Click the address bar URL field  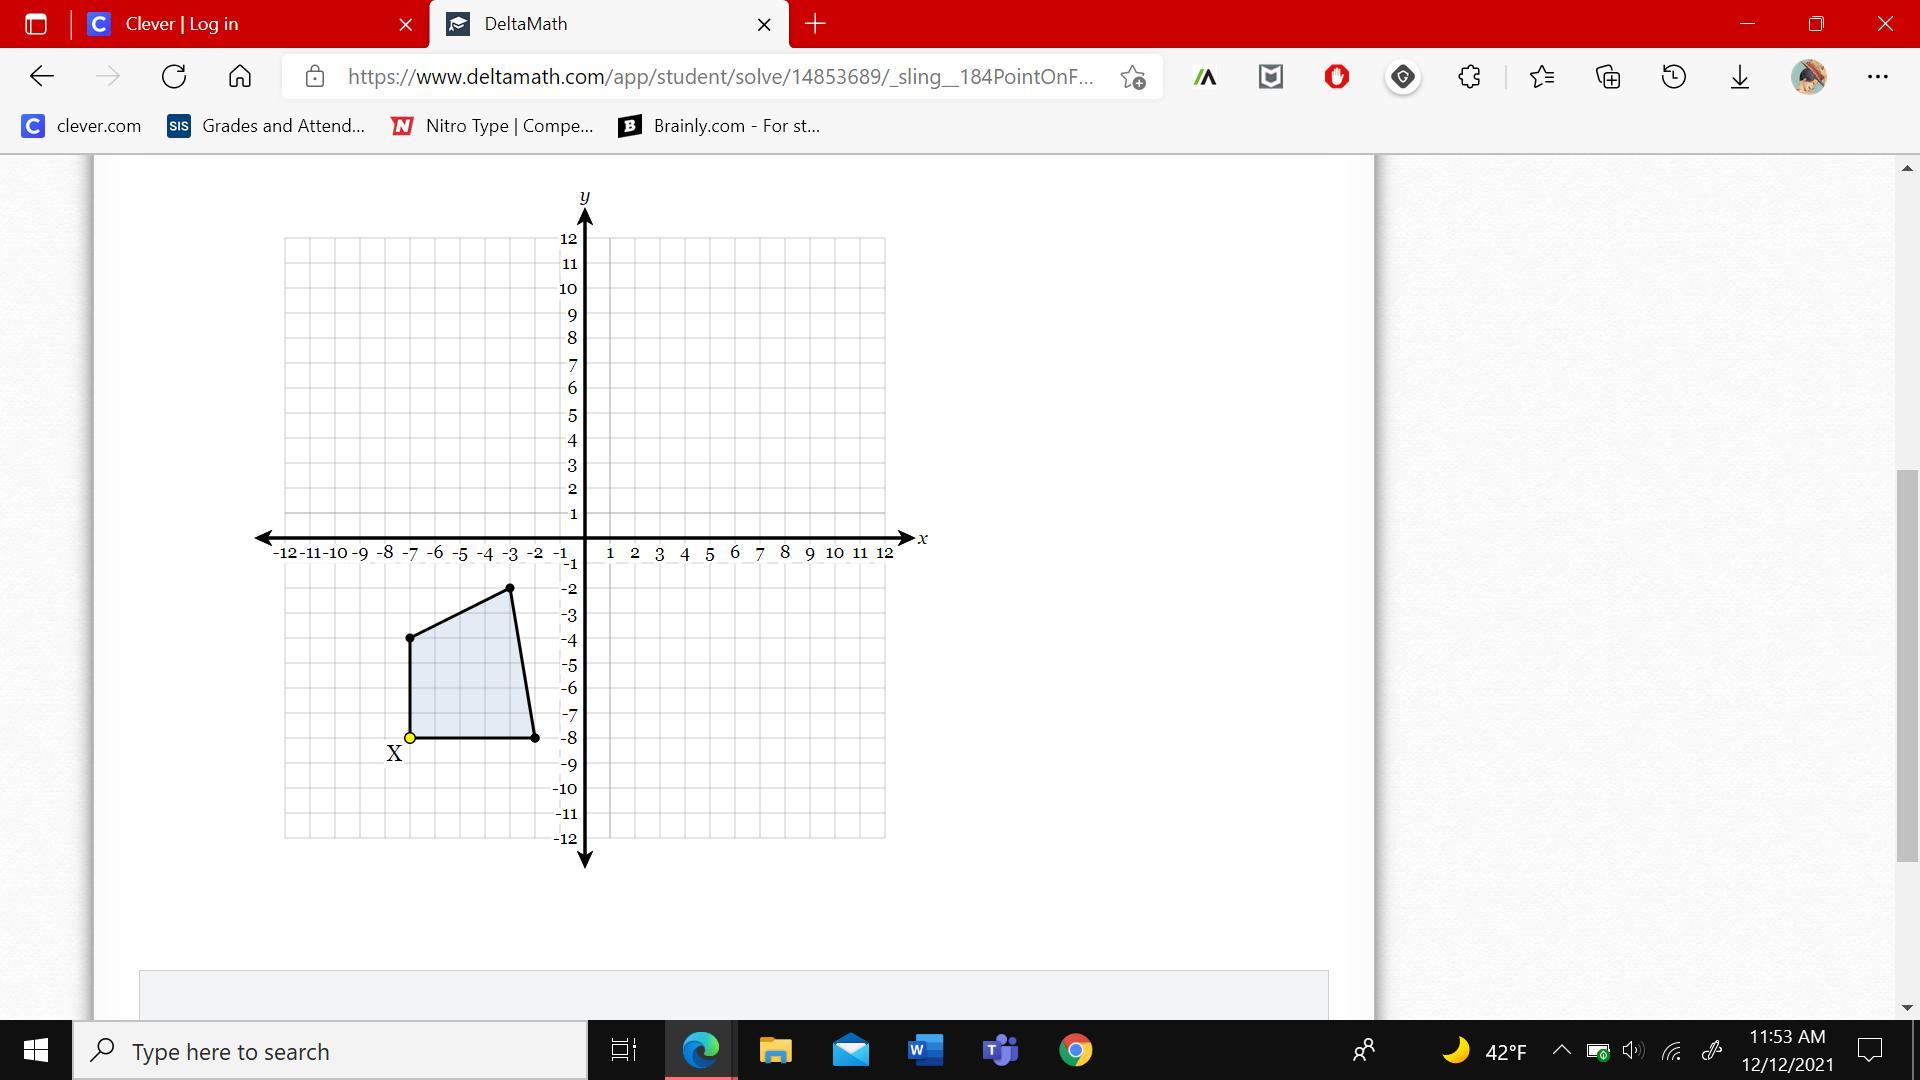720,77
